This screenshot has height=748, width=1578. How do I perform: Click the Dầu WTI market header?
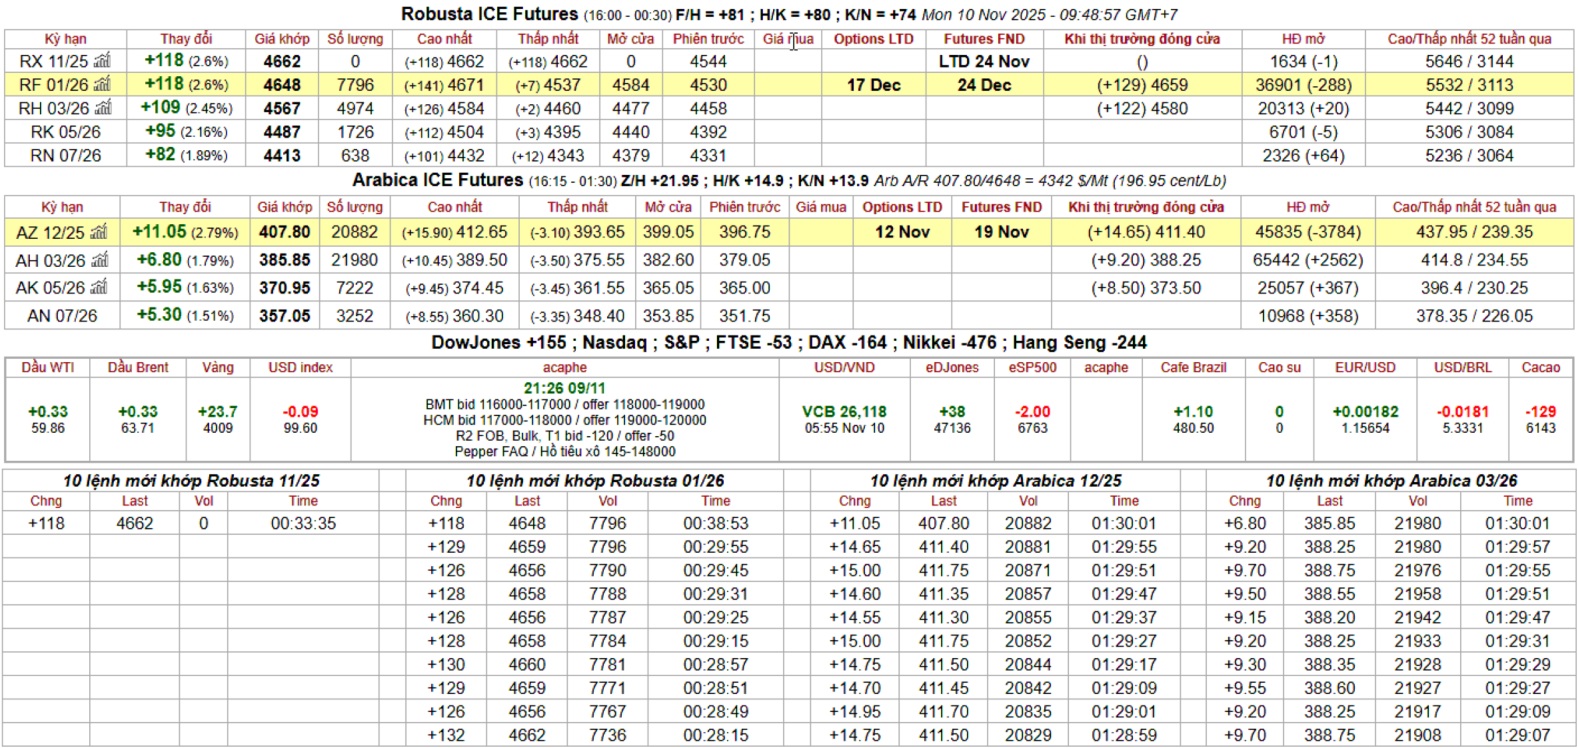[48, 367]
